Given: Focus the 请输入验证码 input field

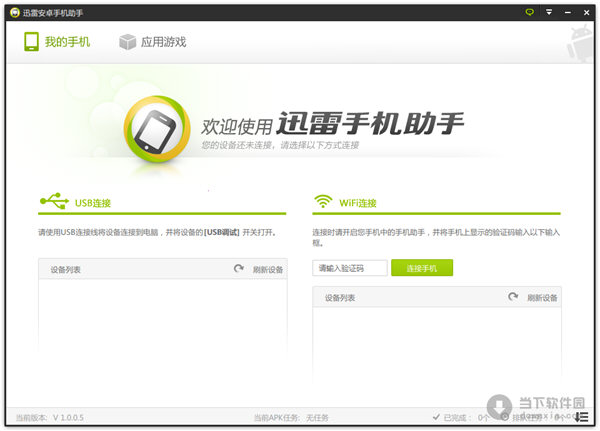Looking at the screenshot, I should pyautogui.click(x=350, y=268).
